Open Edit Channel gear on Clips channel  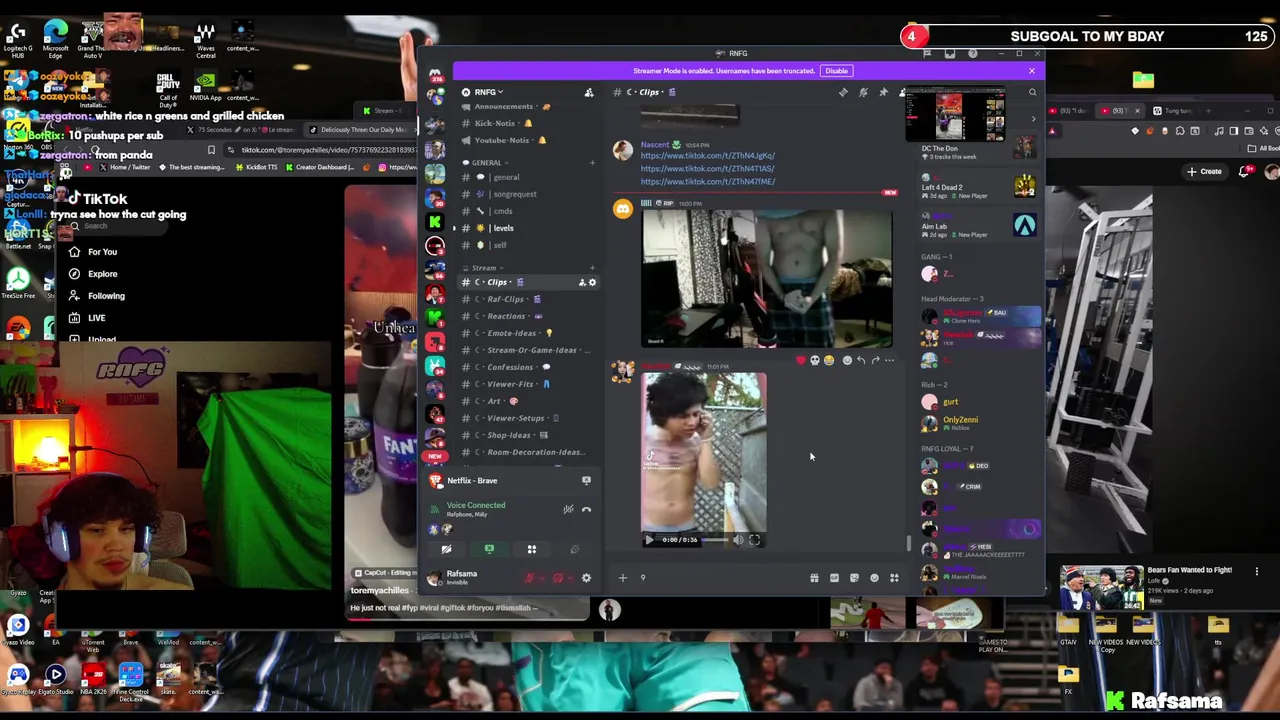coord(592,282)
